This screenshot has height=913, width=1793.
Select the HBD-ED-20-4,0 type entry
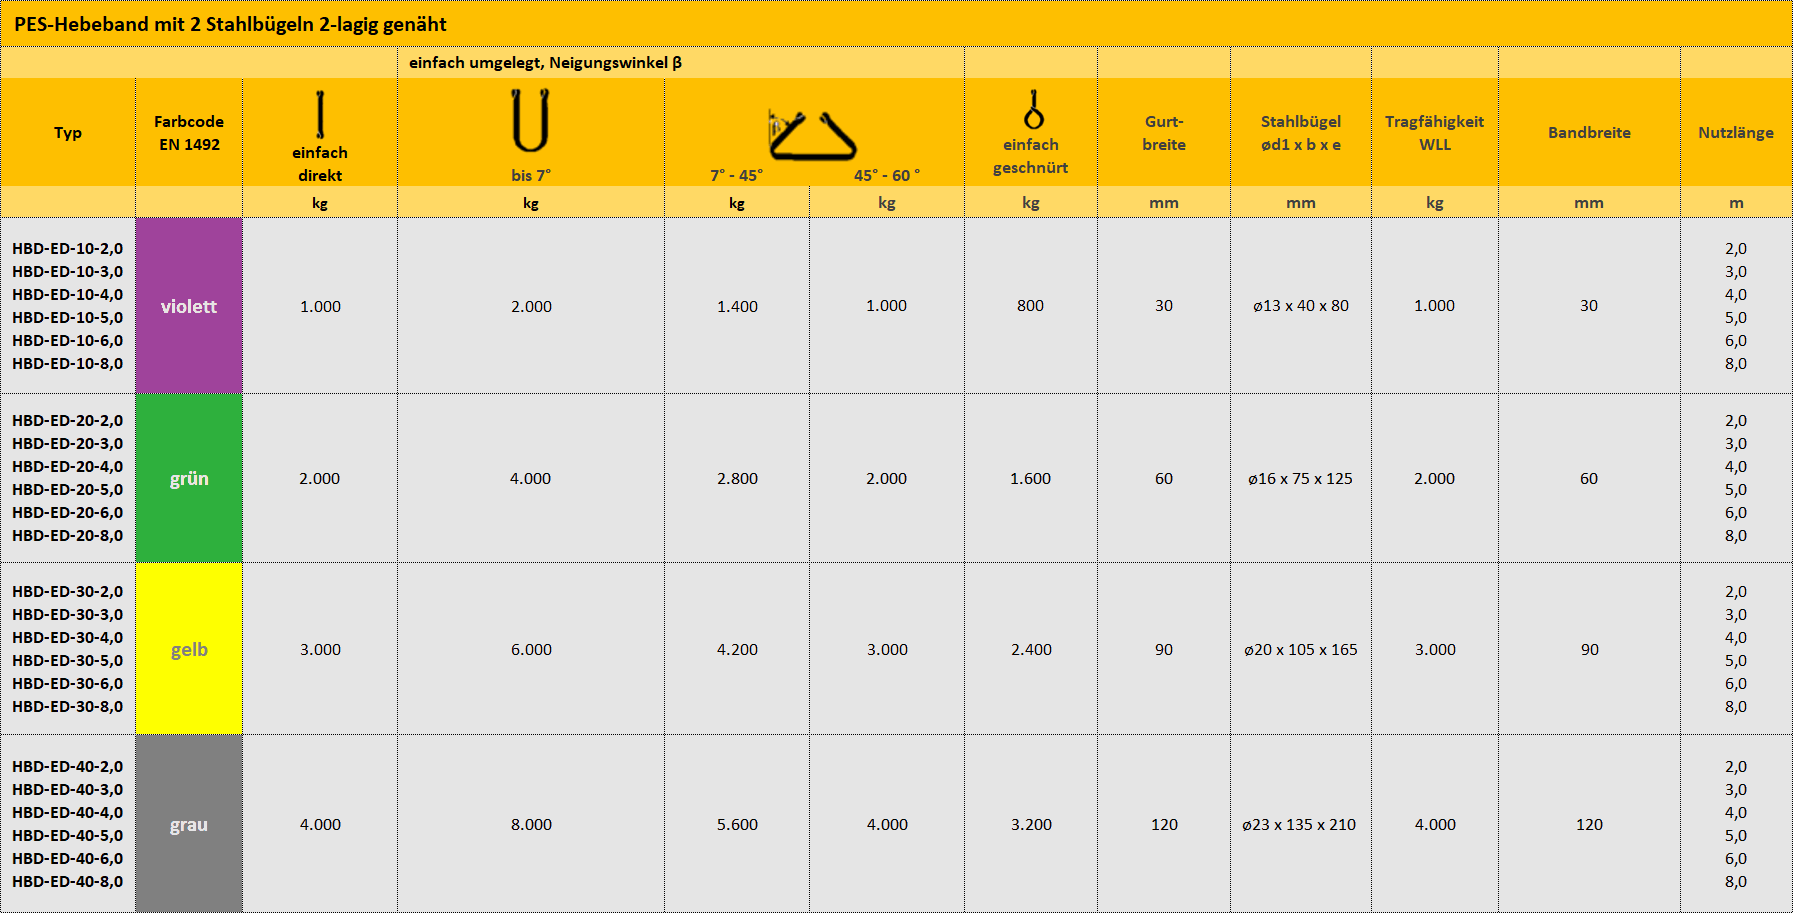[x=68, y=466]
